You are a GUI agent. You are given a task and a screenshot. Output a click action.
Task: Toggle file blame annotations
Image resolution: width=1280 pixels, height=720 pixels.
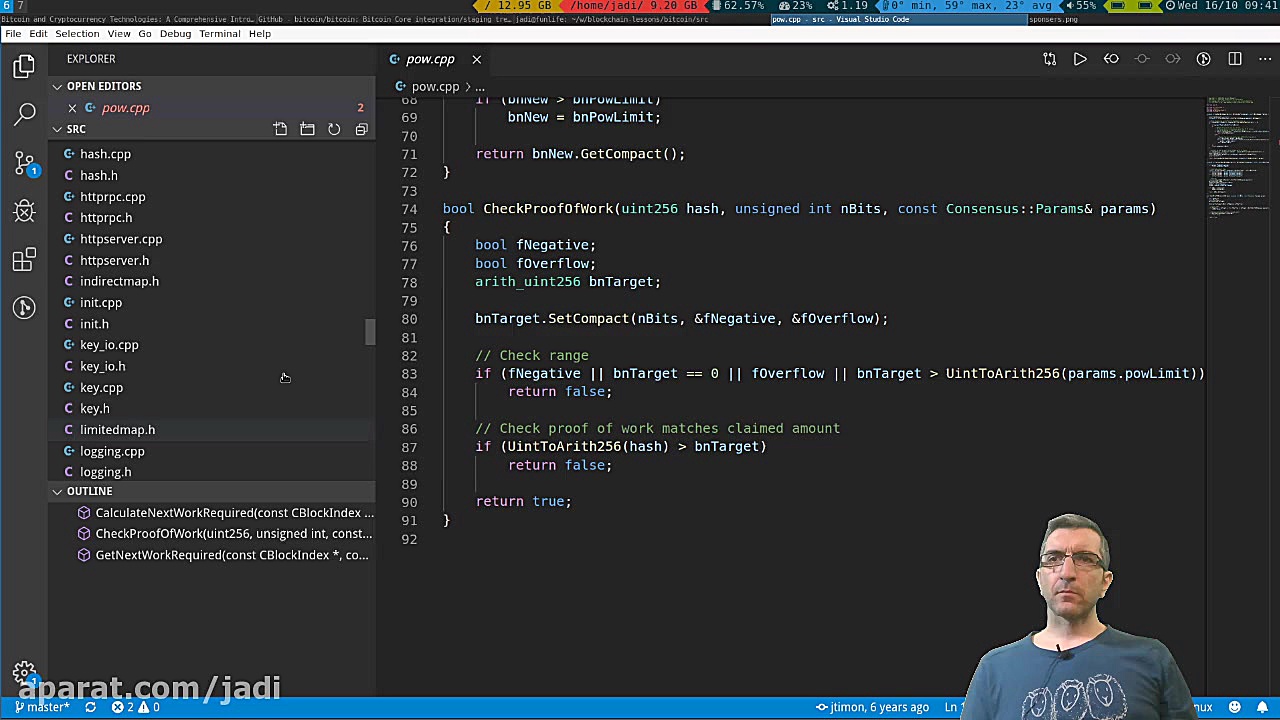click(x=1204, y=59)
